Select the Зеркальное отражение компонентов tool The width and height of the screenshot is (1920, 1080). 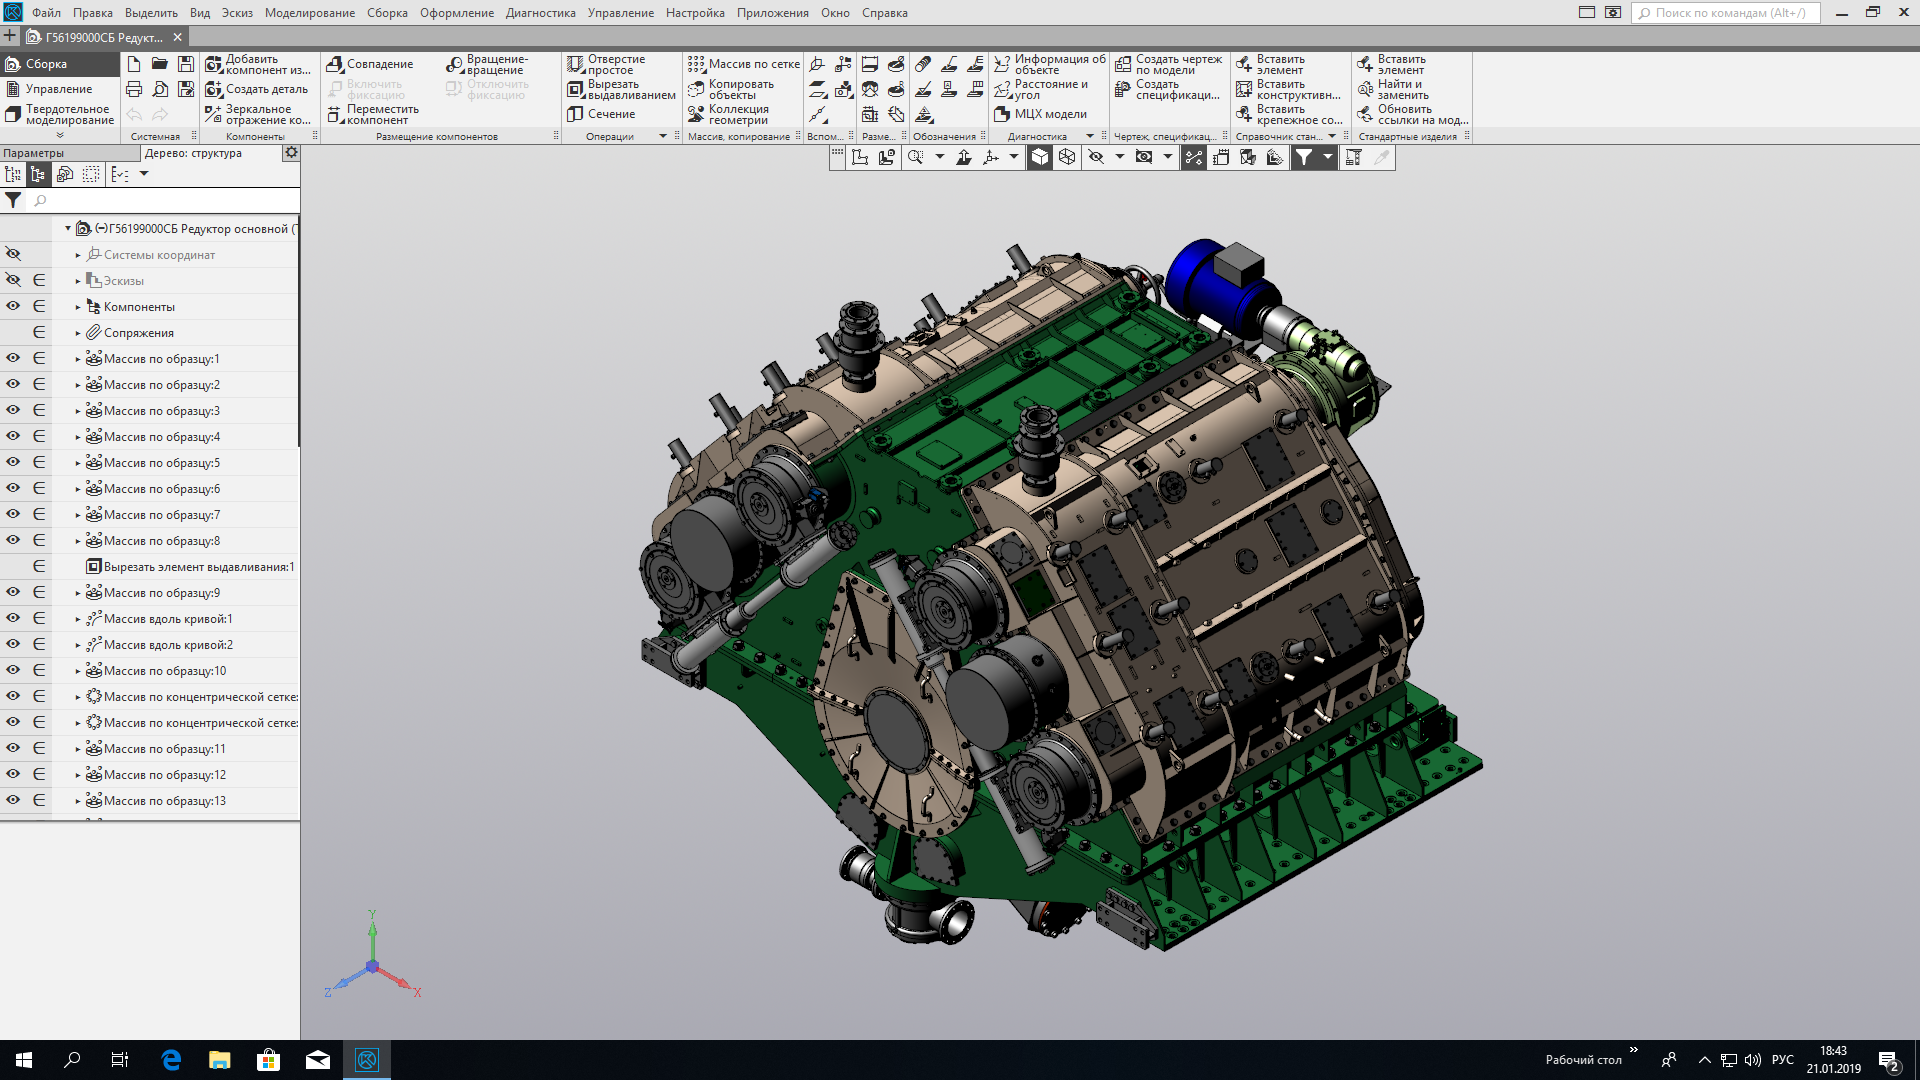click(213, 114)
